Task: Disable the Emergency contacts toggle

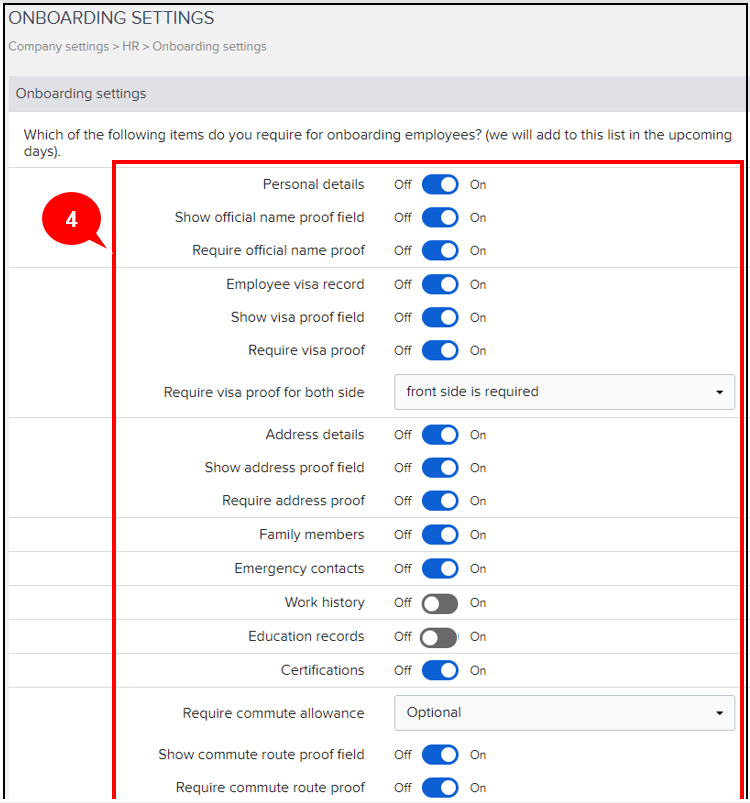Action: [x=439, y=568]
